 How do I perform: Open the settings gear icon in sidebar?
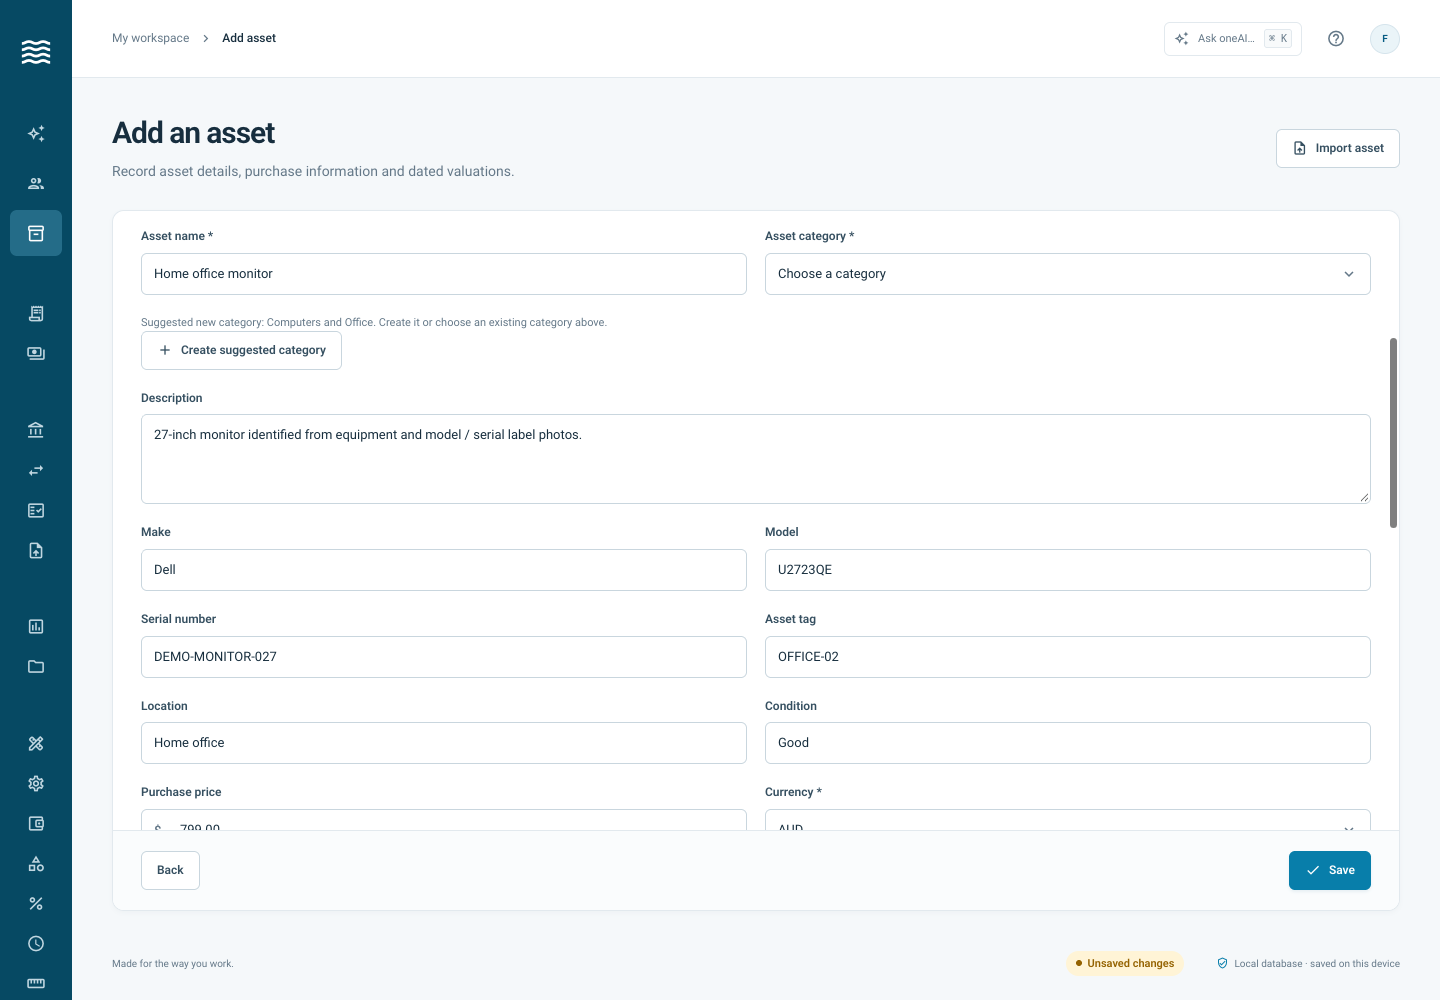[36, 783]
